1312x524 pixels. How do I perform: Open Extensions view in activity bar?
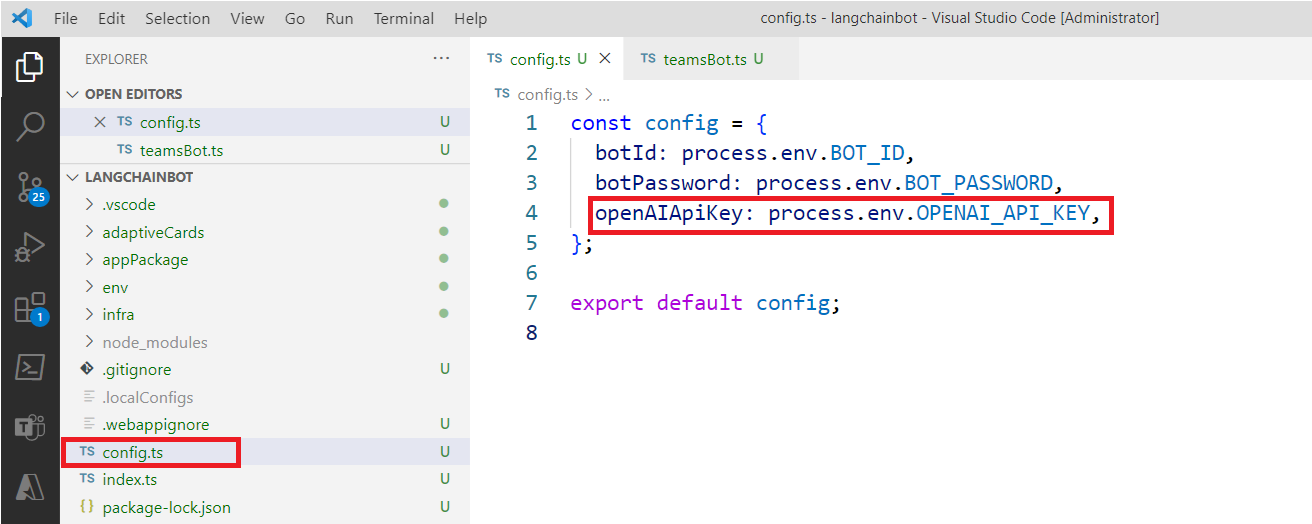(30, 308)
